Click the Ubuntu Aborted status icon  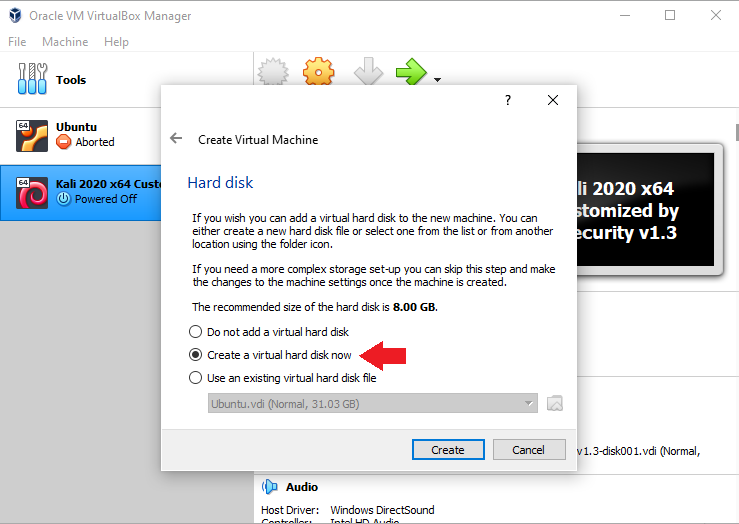coord(64,141)
